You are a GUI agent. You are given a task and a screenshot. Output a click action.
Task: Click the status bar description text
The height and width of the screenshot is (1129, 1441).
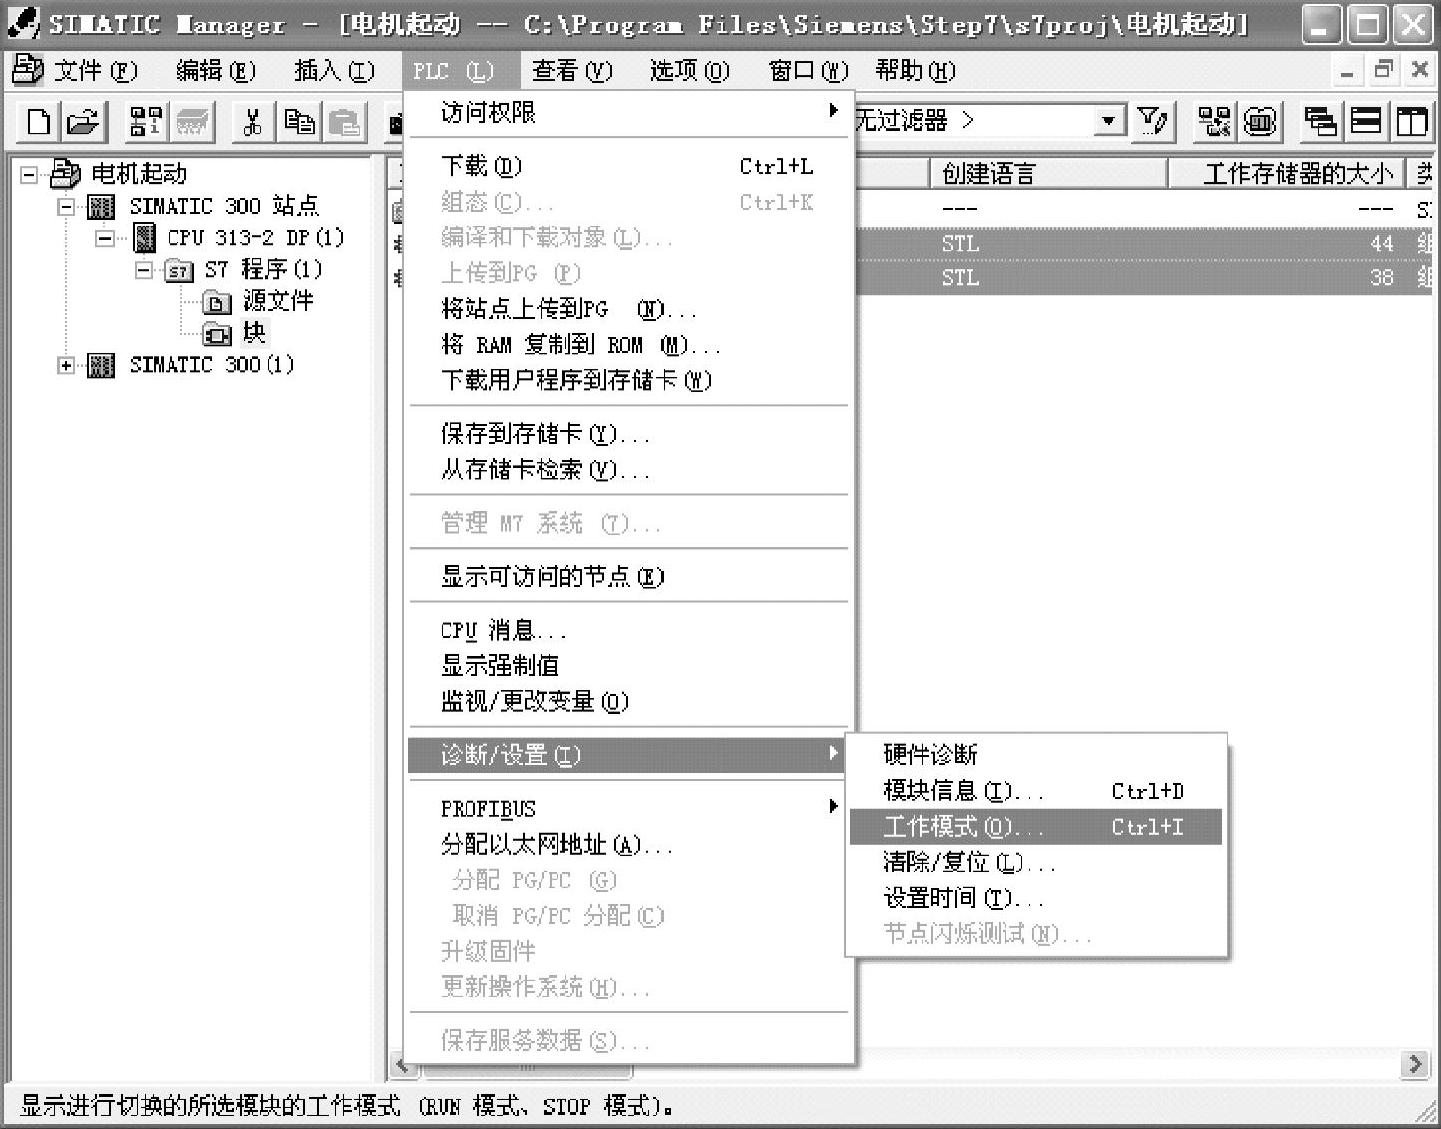[346, 1106]
